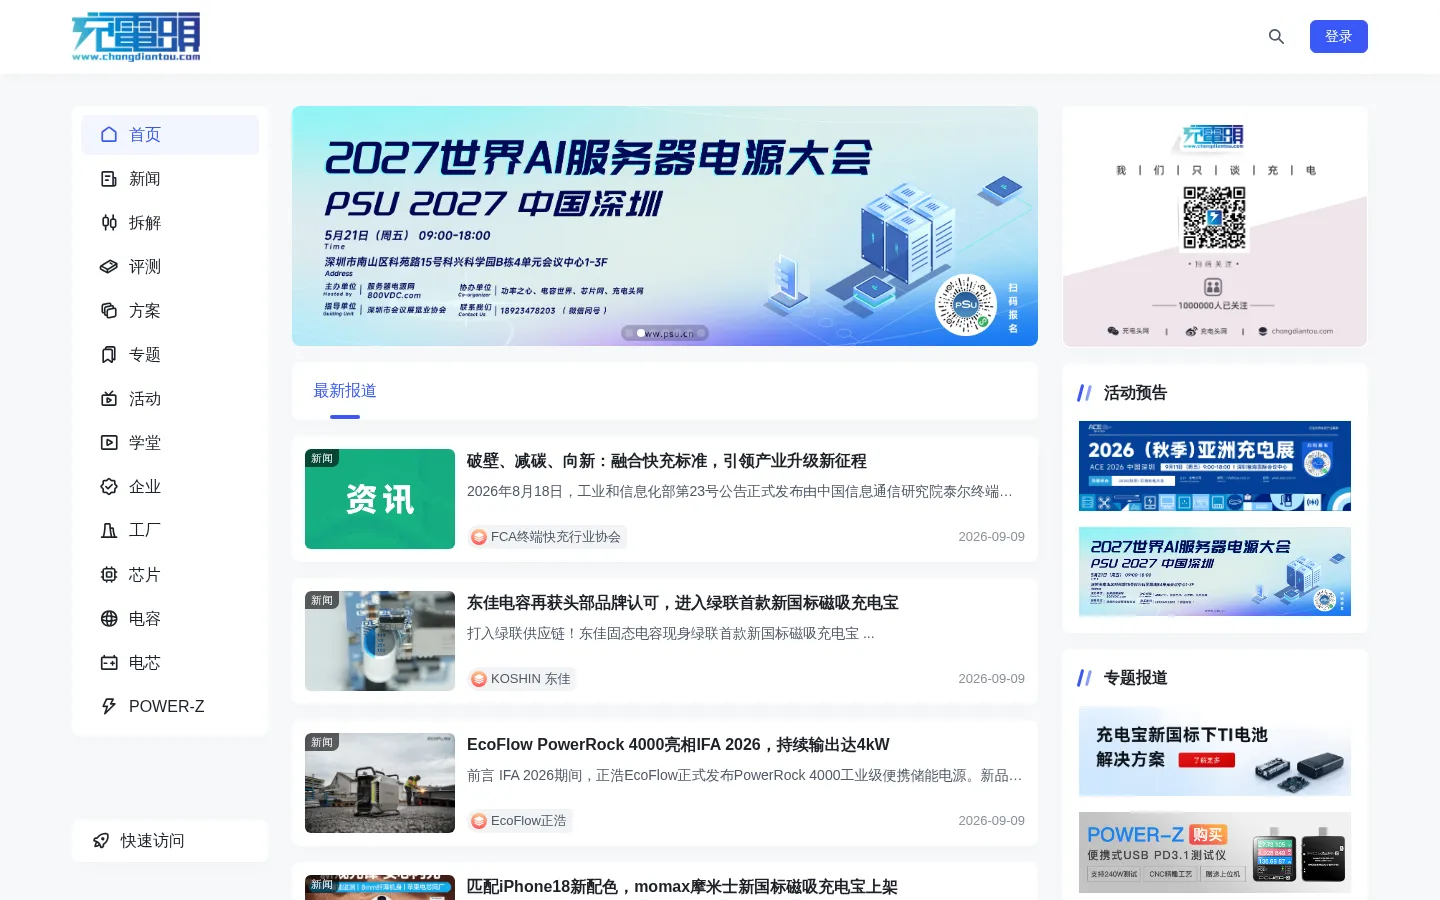The height and width of the screenshot is (900, 1440).
Task: Click the solutions icon beside 方案
Action: pyautogui.click(x=109, y=310)
